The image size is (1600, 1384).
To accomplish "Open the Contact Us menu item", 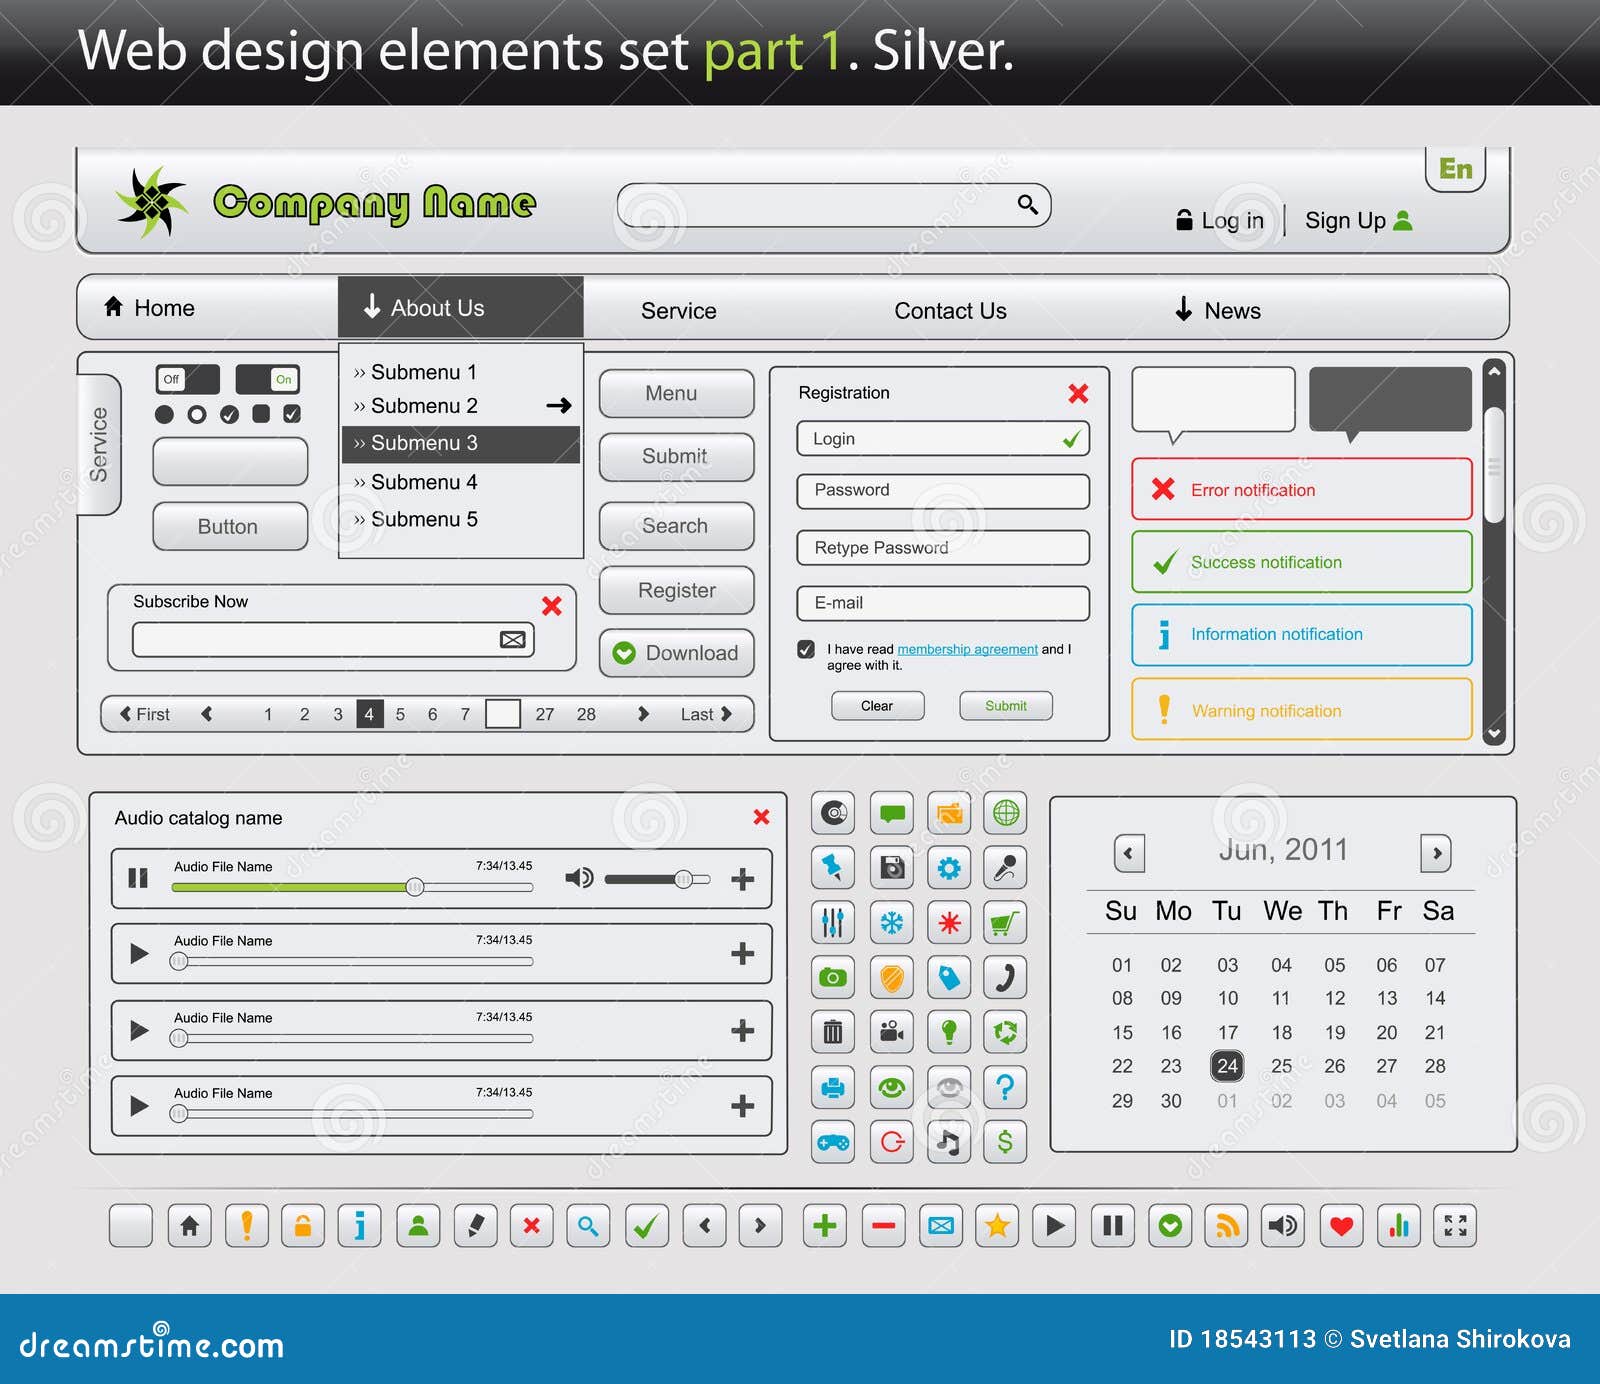I will pos(949,311).
